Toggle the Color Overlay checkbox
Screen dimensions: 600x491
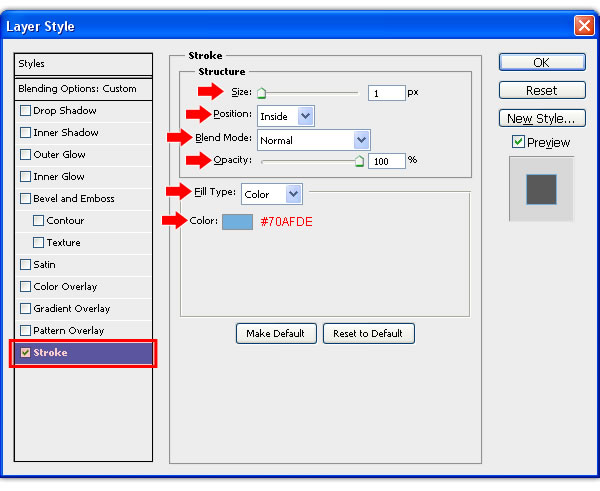25,287
